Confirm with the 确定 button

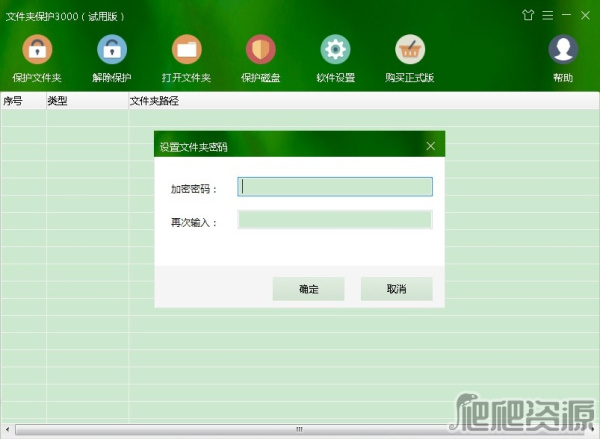pyautogui.click(x=308, y=289)
